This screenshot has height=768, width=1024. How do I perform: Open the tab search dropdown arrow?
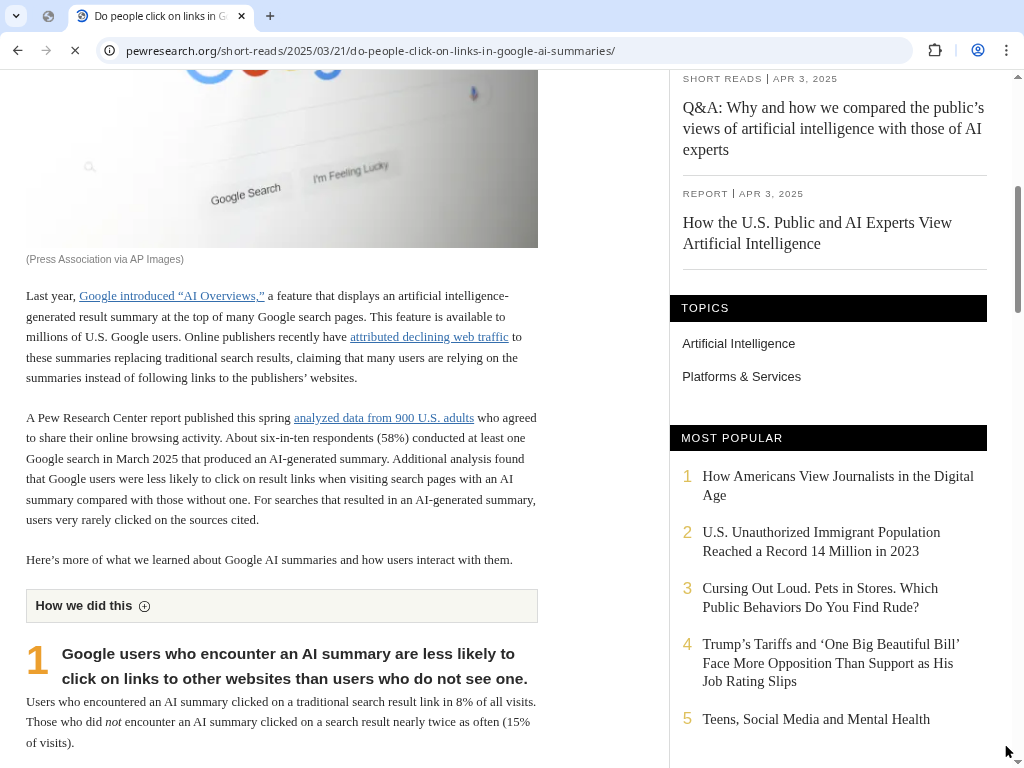tap(16, 16)
